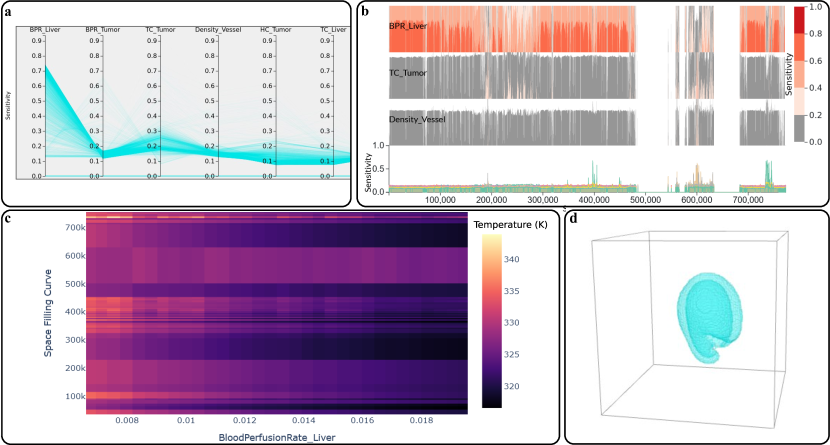Click the 335 tick on the temperature colorbar
This screenshot has width=830, height=445.
(x=512, y=291)
